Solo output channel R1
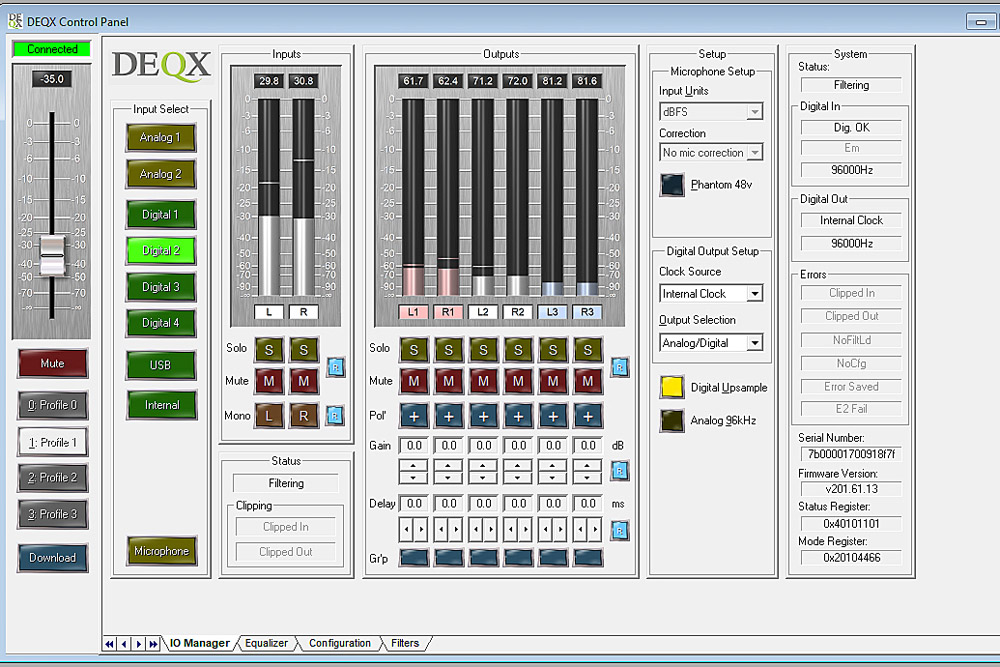This screenshot has width=1000, height=667. 449,349
